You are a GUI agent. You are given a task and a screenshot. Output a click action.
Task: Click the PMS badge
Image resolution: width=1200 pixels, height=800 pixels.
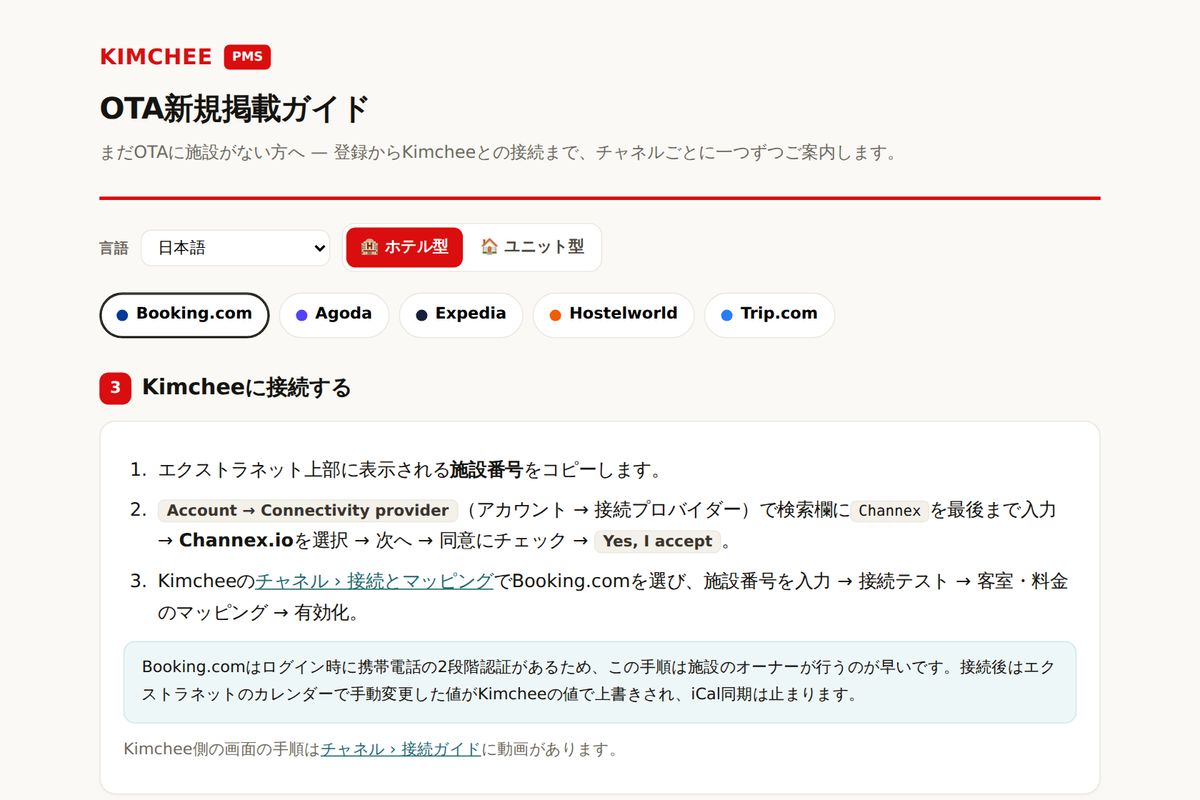(x=247, y=57)
